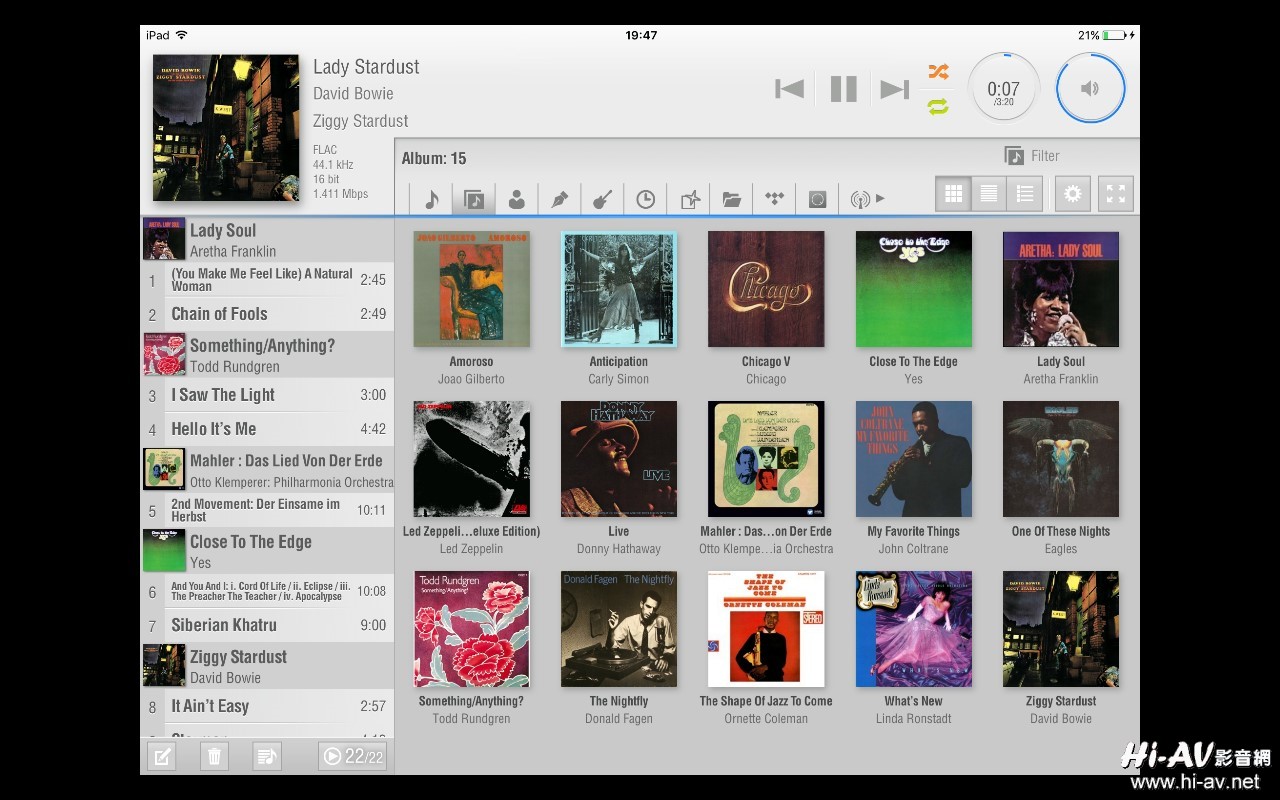Image resolution: width=1280 pixels, height=800 pixels.
Task: Open the Amoroso album by Joao Gilberto
Action: [471, 289]
